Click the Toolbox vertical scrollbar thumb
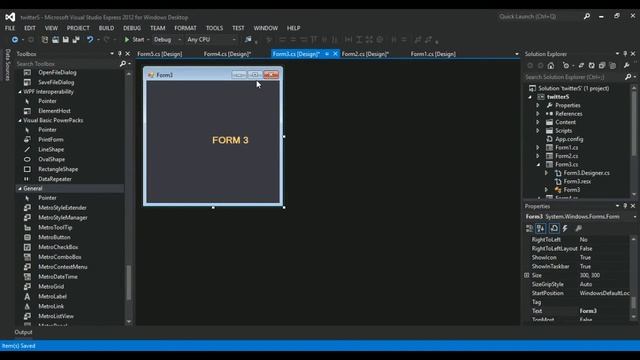The height and width of the screenshot is (360, 640). coord(129,283)
